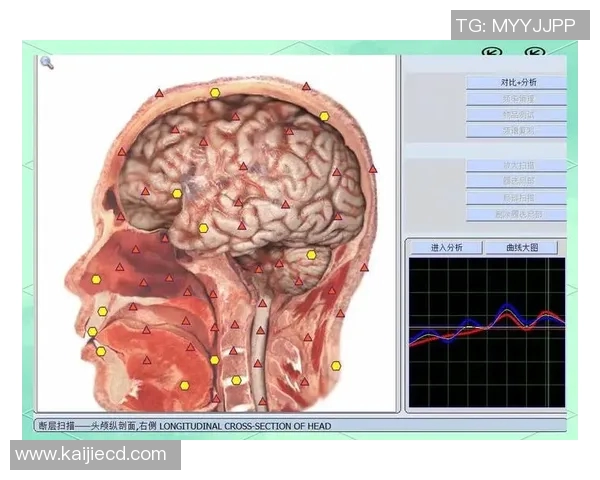Screen dimensions: 600x480
Task: Open the 曲线大图 large curve view
Action: 521,246
